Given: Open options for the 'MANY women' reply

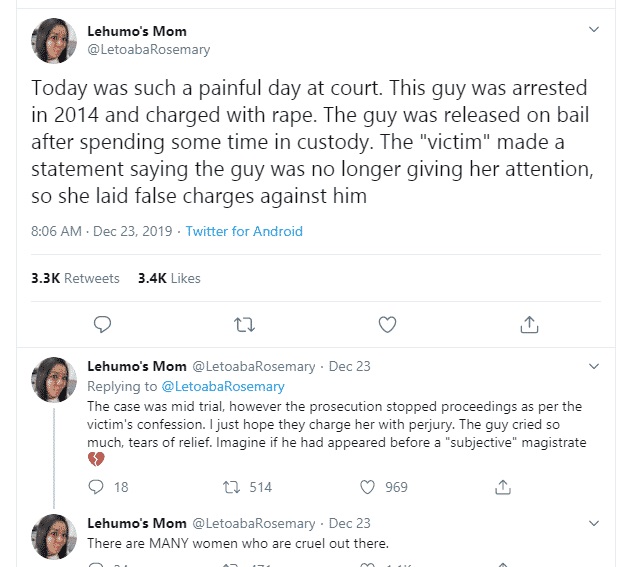Looking at the screenshot, I should pos(594,523).
